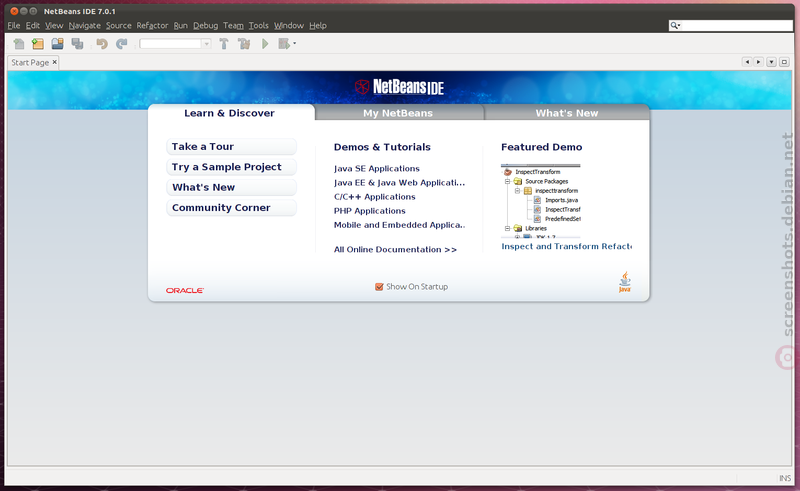Click into the quick search field

pos(736,26)
